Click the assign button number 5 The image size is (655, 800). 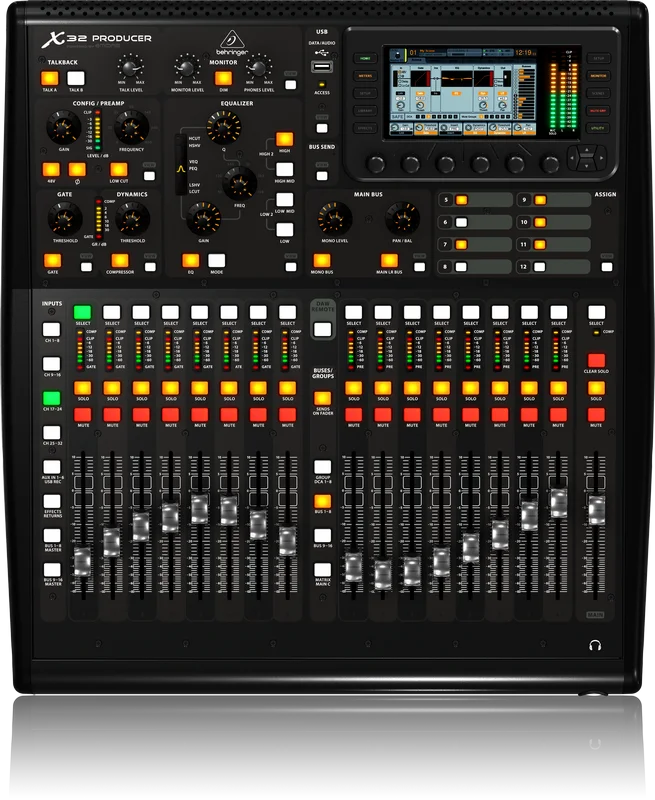pyautogui.click(x=462, y=200)
